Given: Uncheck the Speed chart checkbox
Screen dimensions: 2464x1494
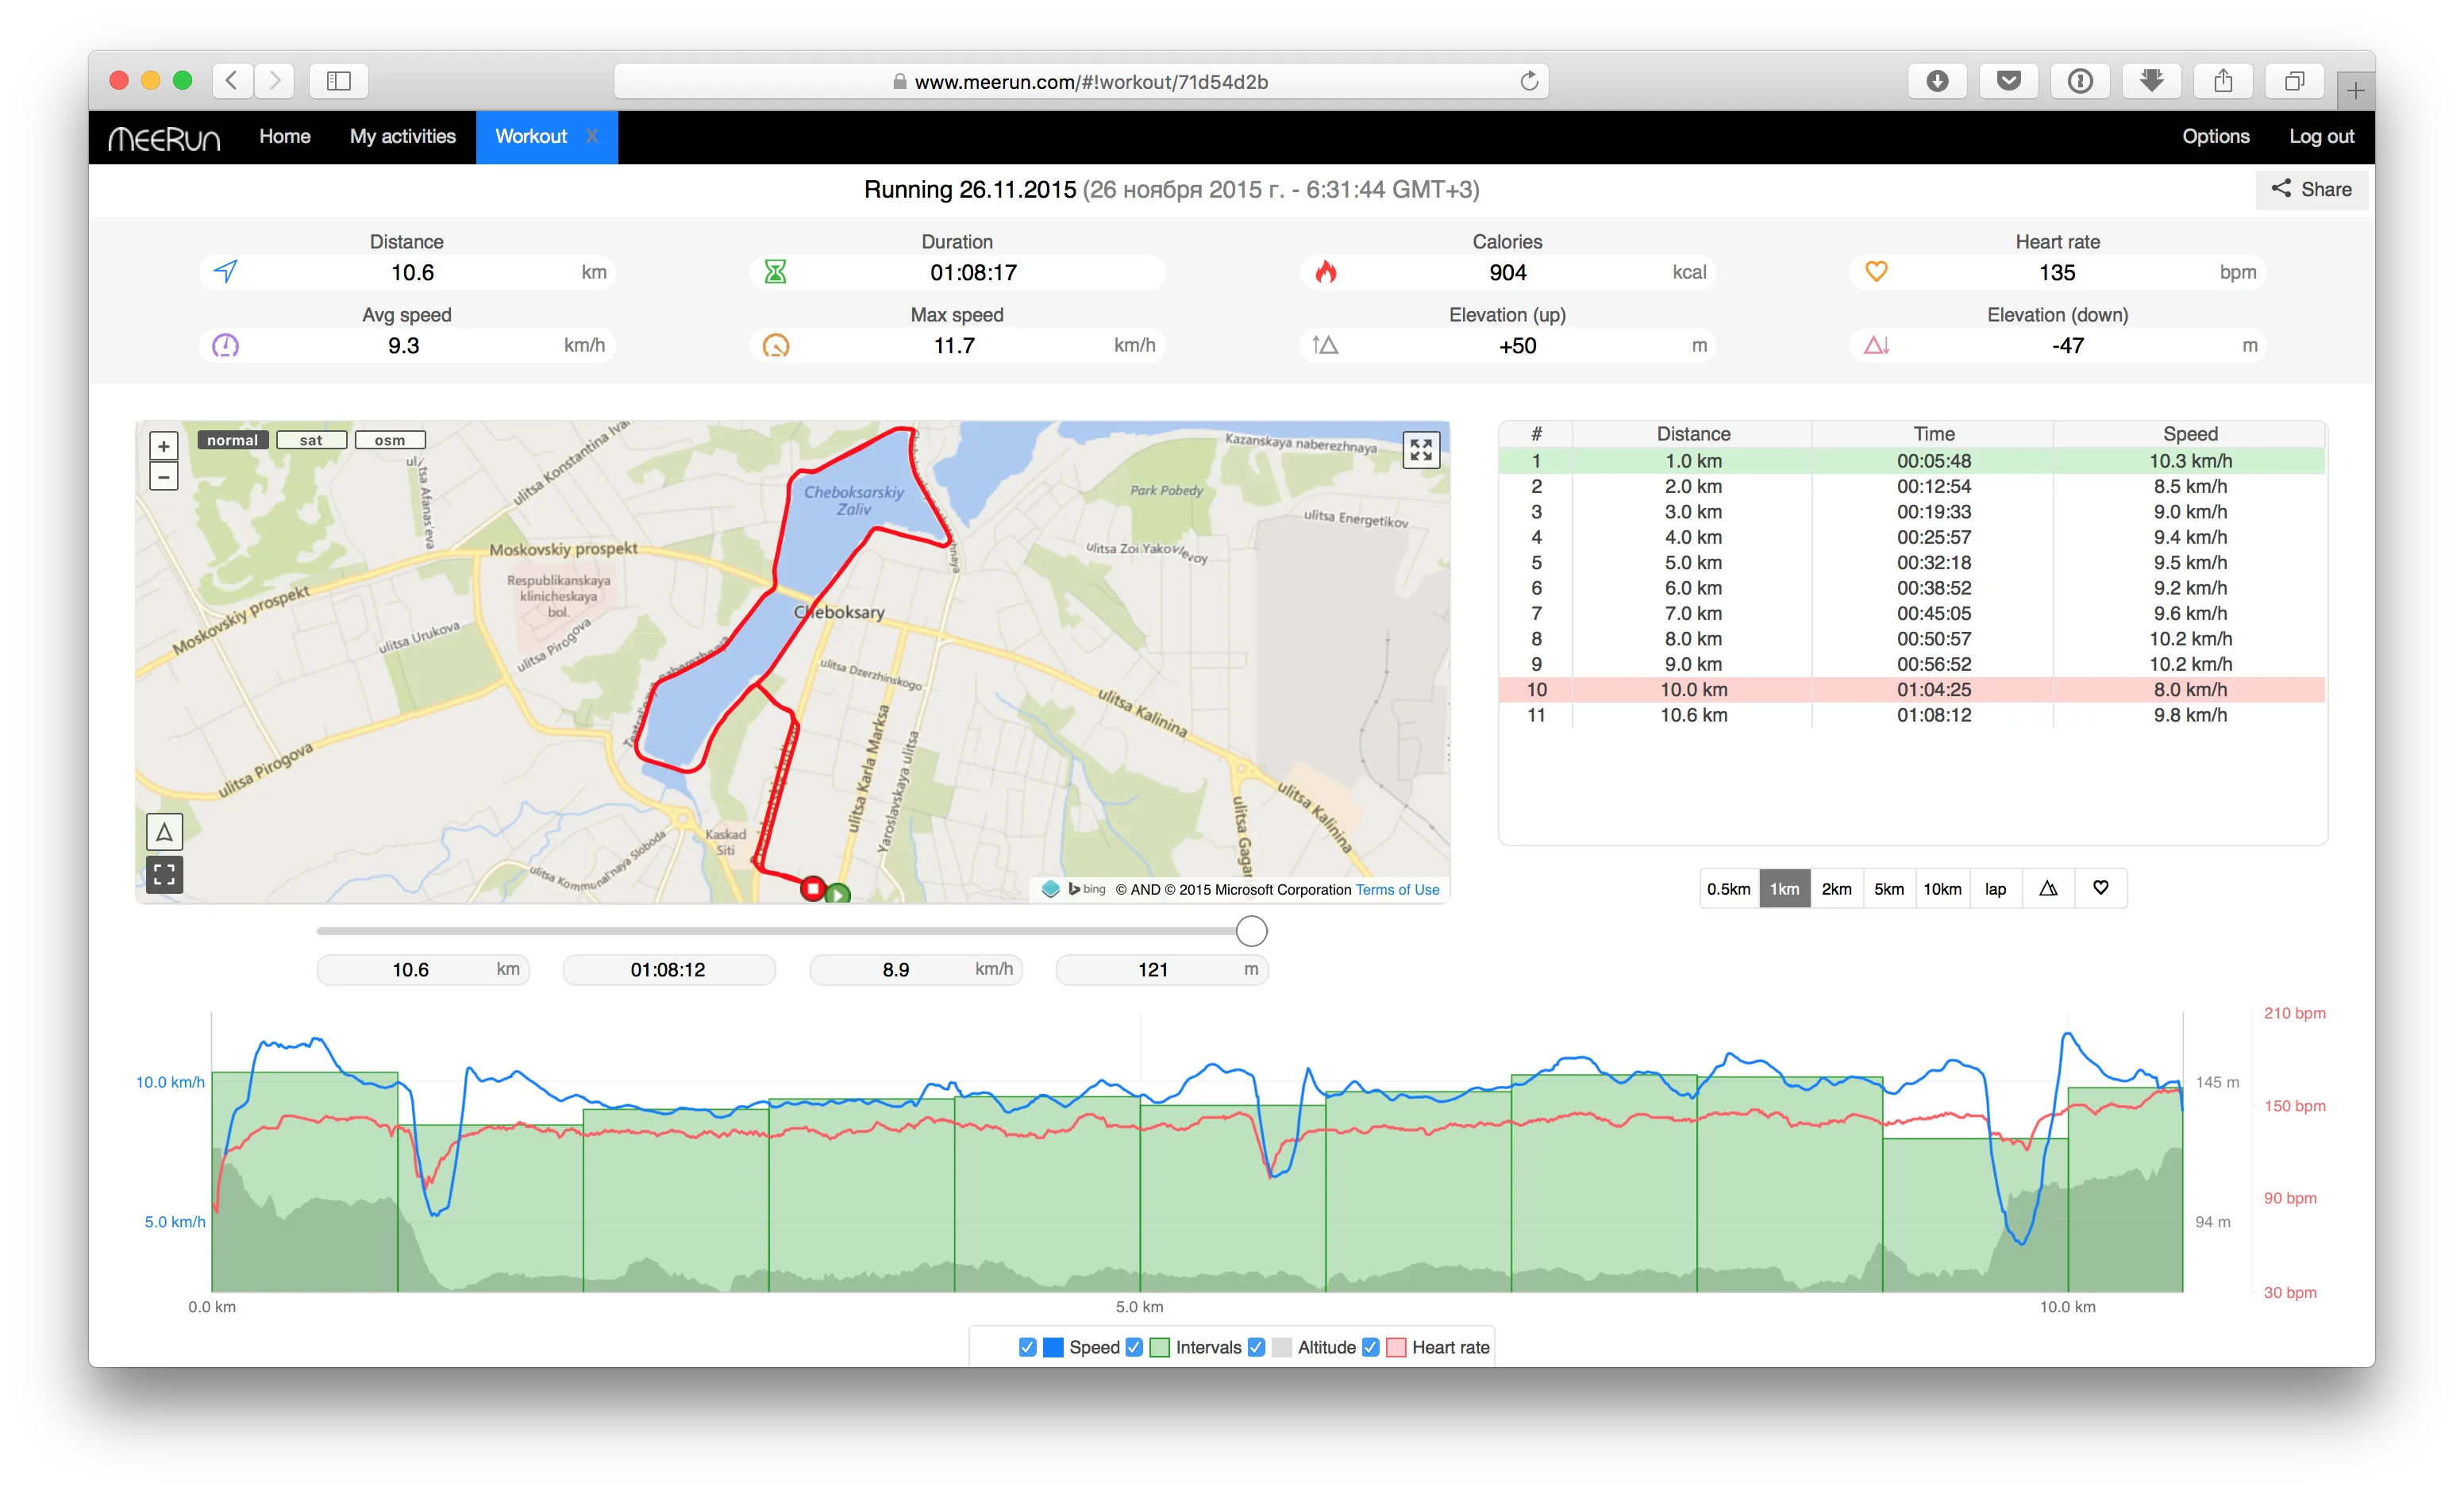Looking at the screenshot, I should pyautogui.click(x=1027, y=1347).
